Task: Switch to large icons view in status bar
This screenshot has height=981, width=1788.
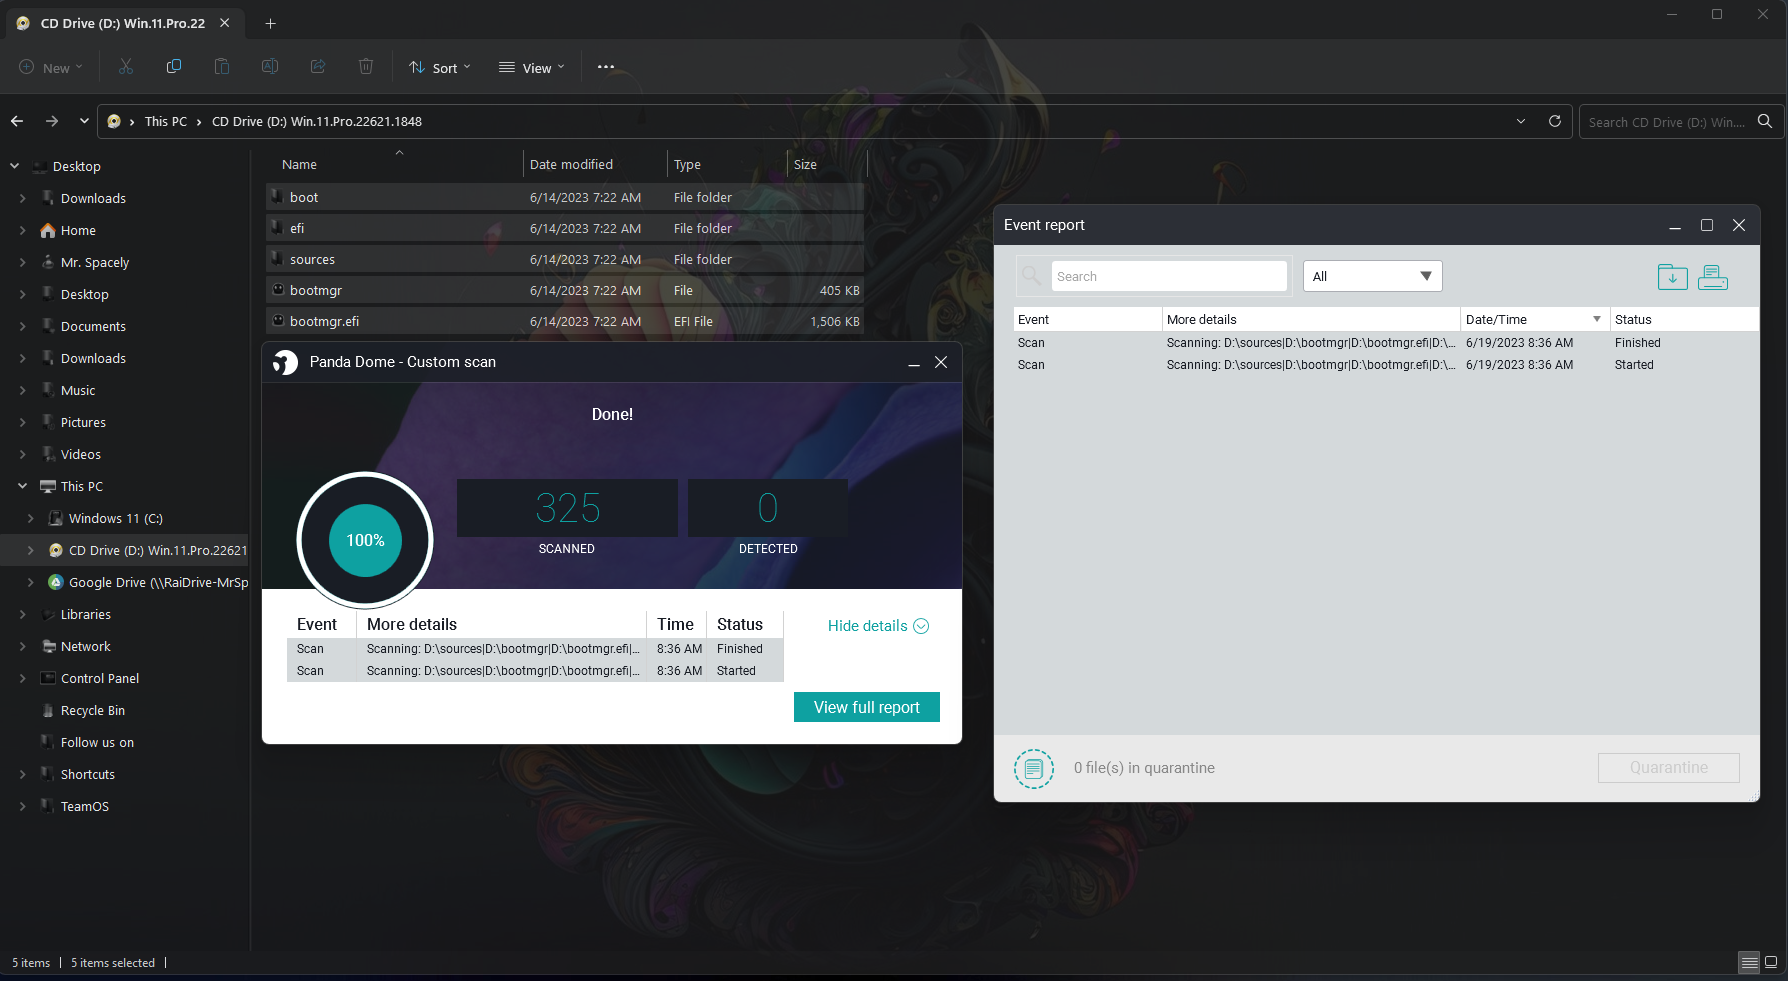Action: click(1771, 963)
